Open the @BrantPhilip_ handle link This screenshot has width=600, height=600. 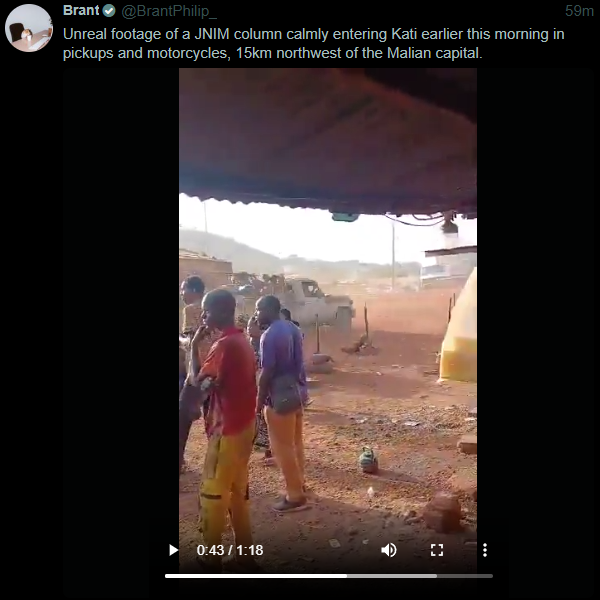click(x=169, y=11)
